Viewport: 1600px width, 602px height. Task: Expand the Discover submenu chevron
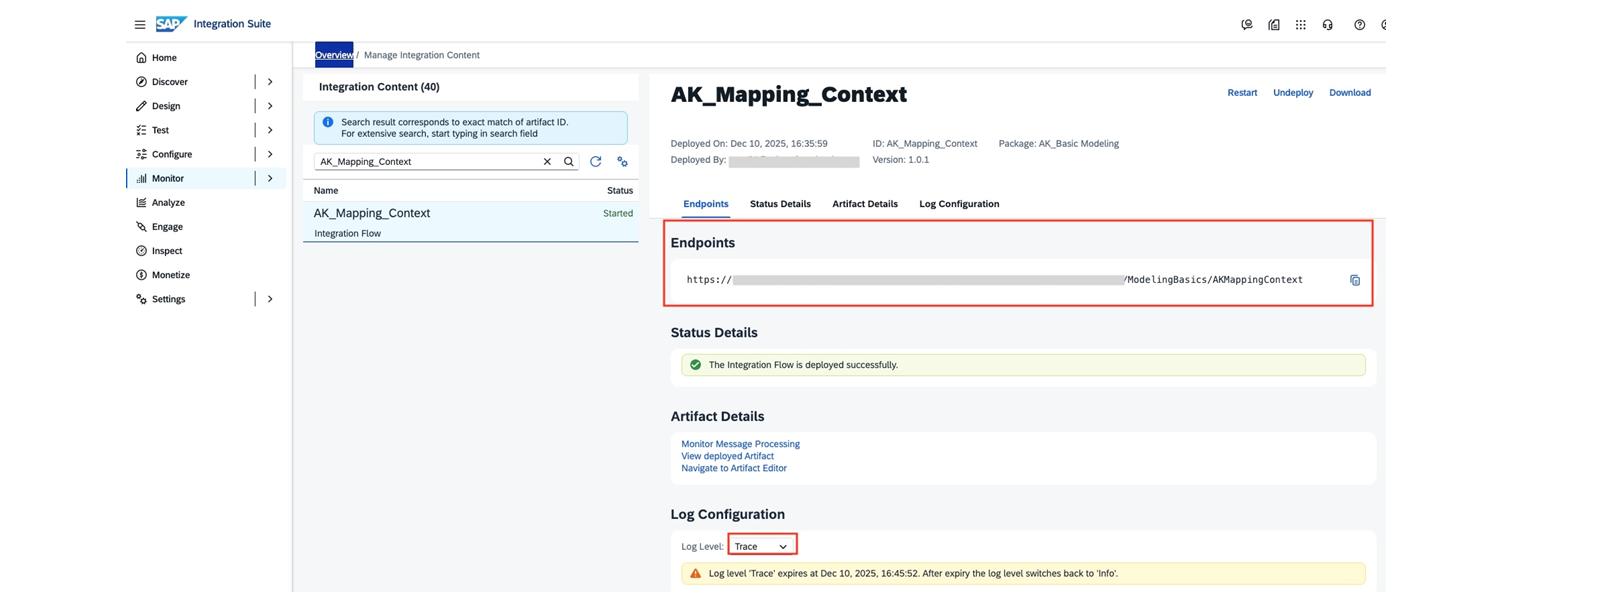point(270,82)
